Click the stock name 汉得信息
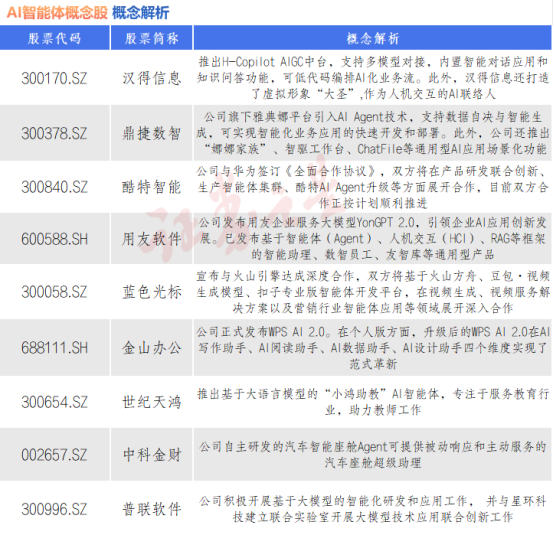This screenshot has width=554, height=536. [x=152, y=78]
